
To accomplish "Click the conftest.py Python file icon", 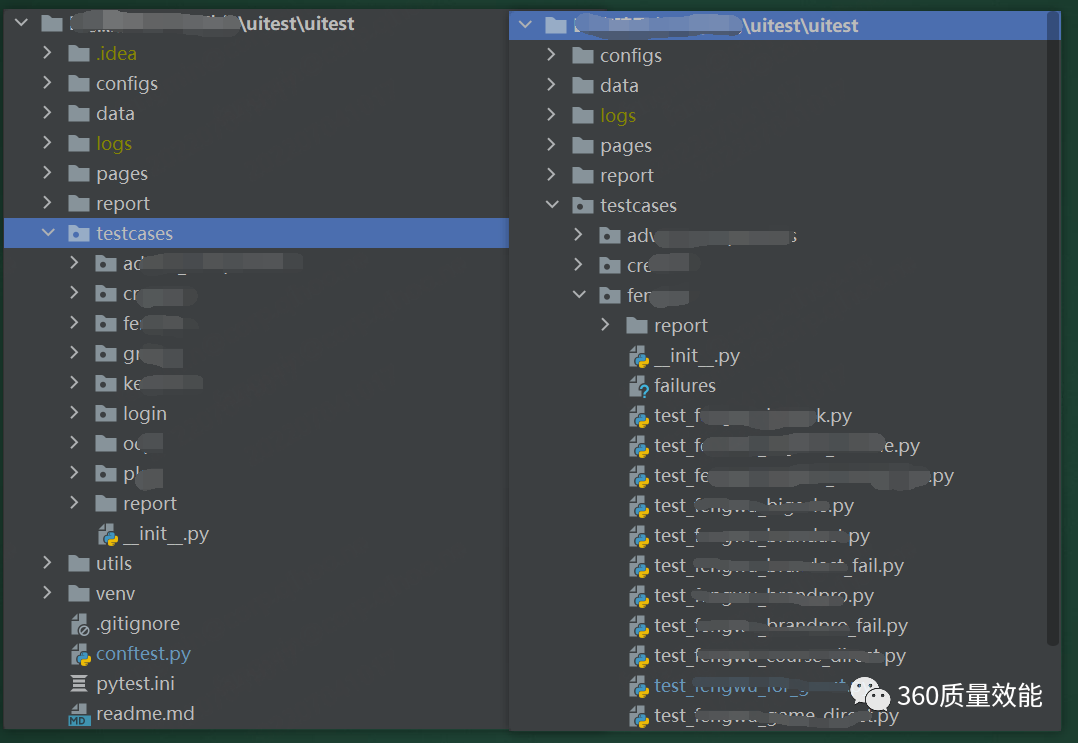I will pyautogui.click(x=80, y=654).
